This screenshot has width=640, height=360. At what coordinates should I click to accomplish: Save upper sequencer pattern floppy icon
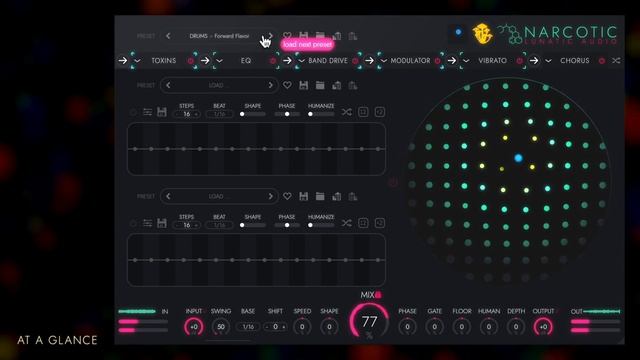coord(162,112)
